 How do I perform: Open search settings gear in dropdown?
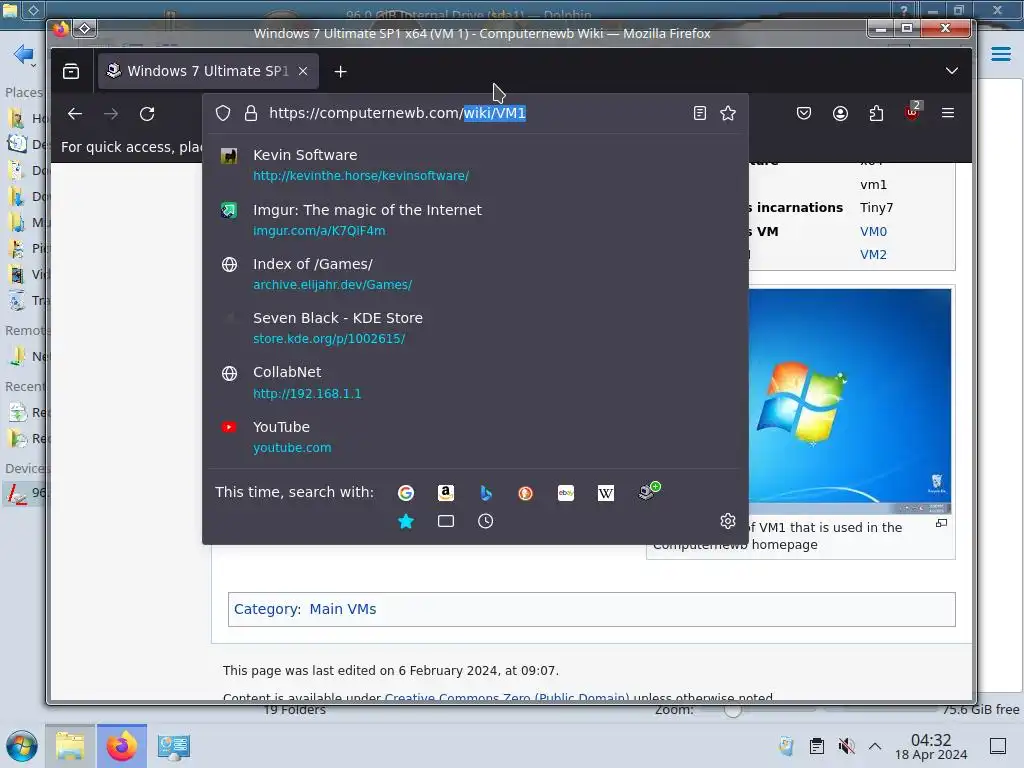coord(728,520)
